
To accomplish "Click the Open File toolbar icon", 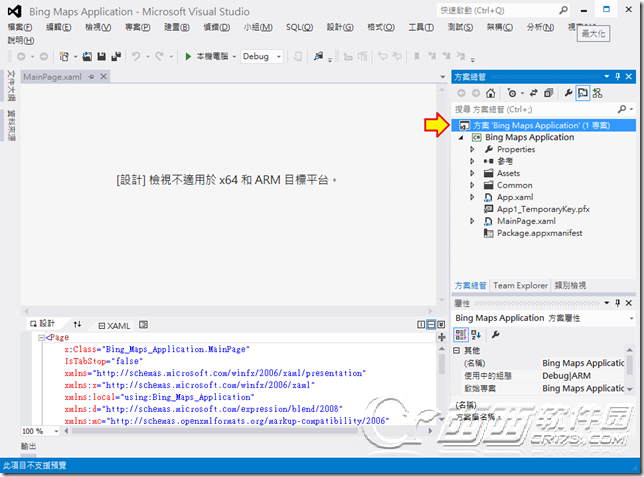I will [87, 56].
